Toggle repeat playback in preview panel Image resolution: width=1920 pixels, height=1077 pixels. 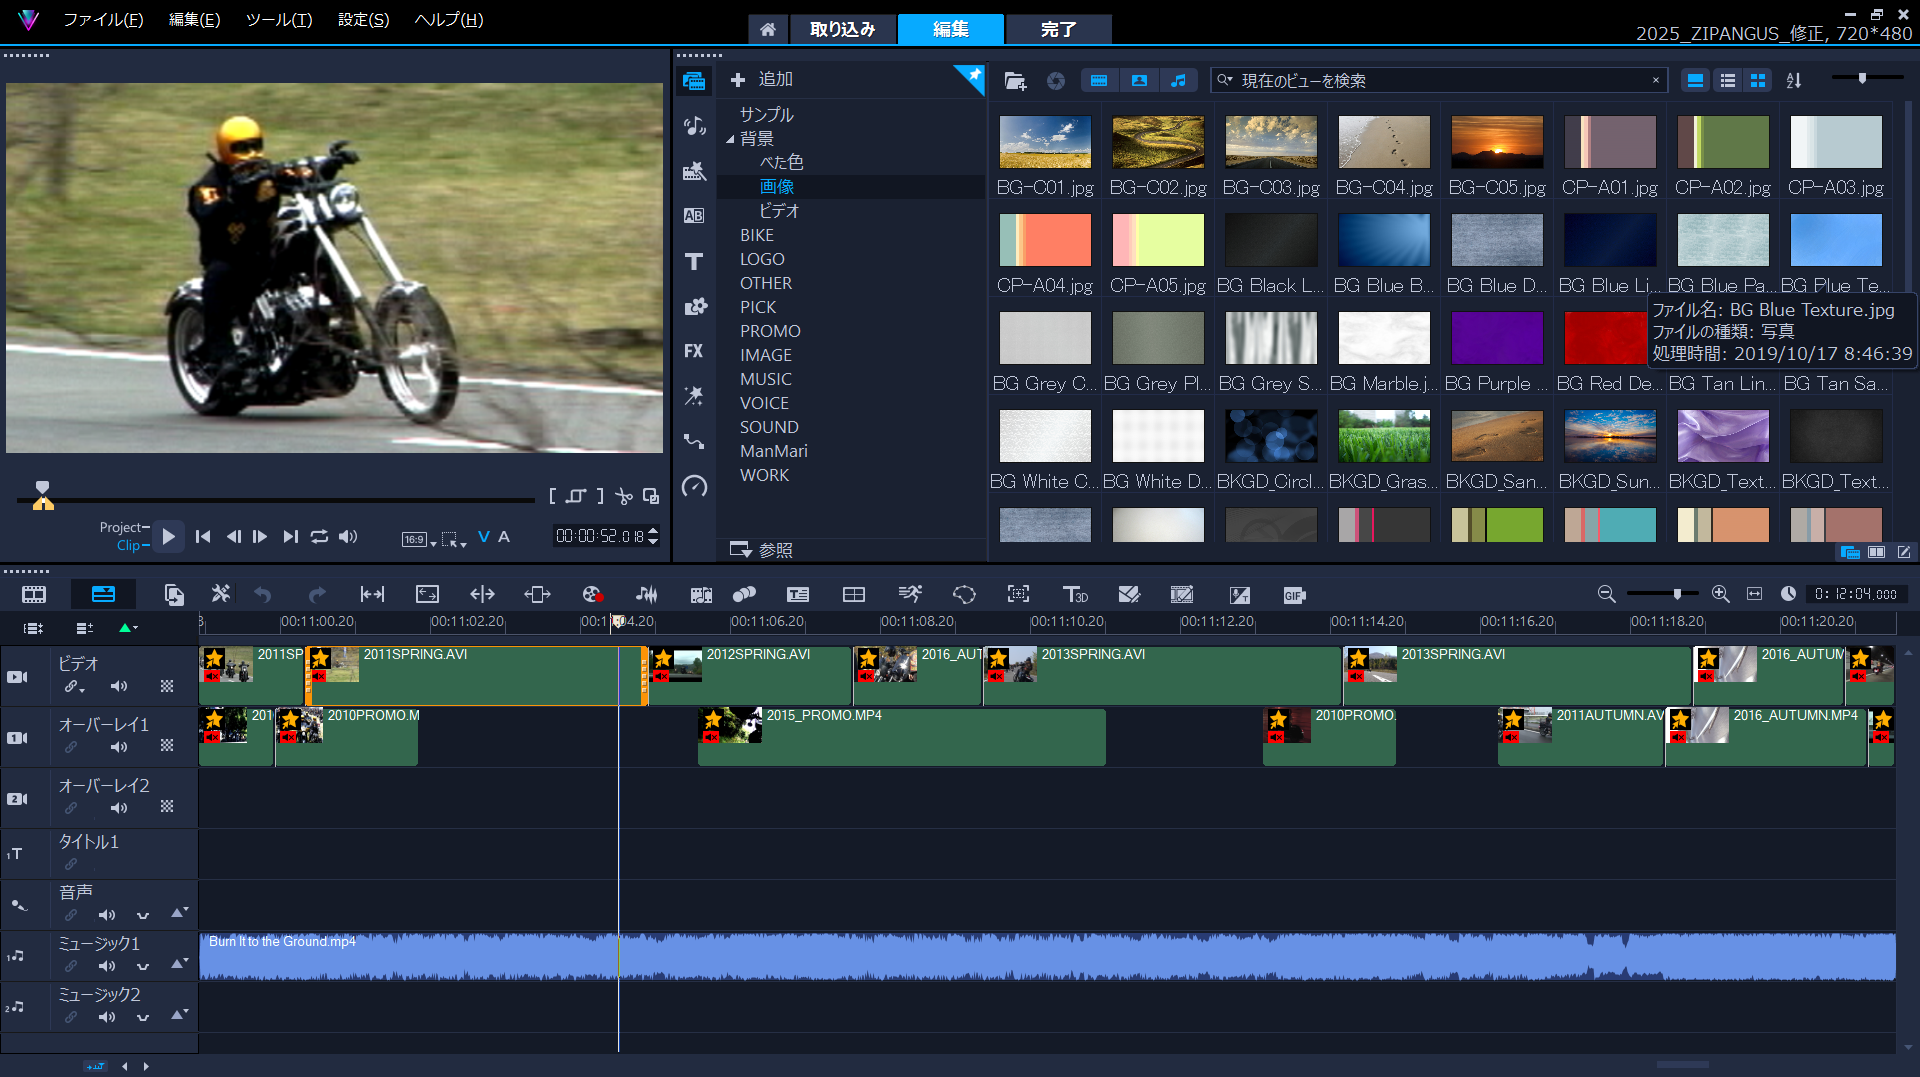[x=319, y=537]
